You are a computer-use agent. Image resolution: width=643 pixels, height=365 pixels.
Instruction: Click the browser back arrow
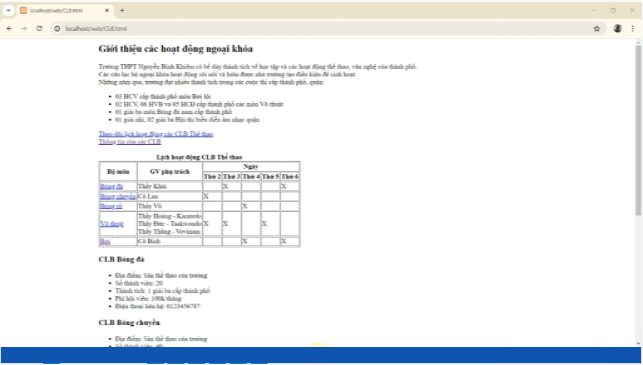(x=9, y=29)
